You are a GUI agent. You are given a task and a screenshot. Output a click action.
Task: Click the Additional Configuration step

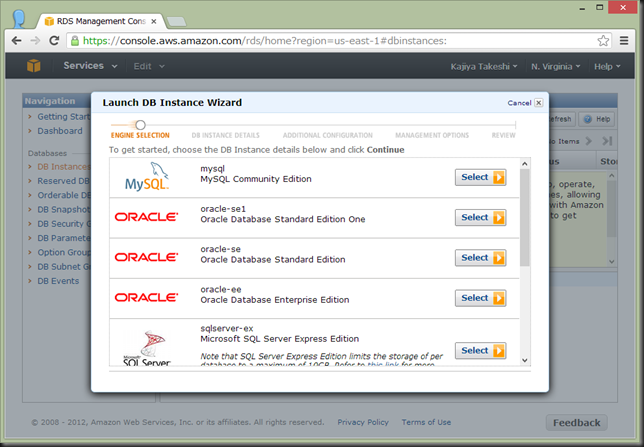pyautogui.click(x=328, y=135)
